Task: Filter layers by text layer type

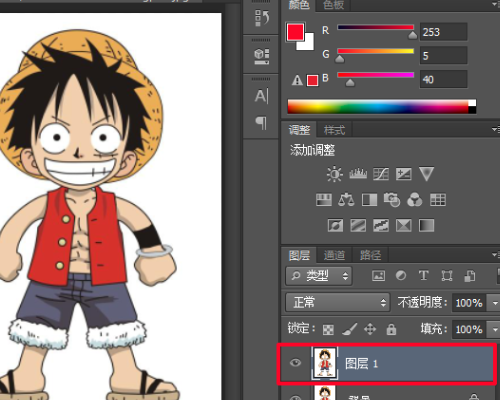Action: [x=423, y=276]
